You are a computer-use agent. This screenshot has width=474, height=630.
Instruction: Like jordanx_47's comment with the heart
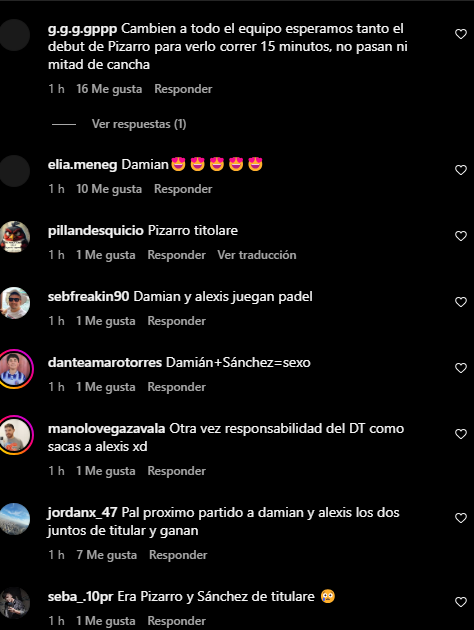[461, 518]
